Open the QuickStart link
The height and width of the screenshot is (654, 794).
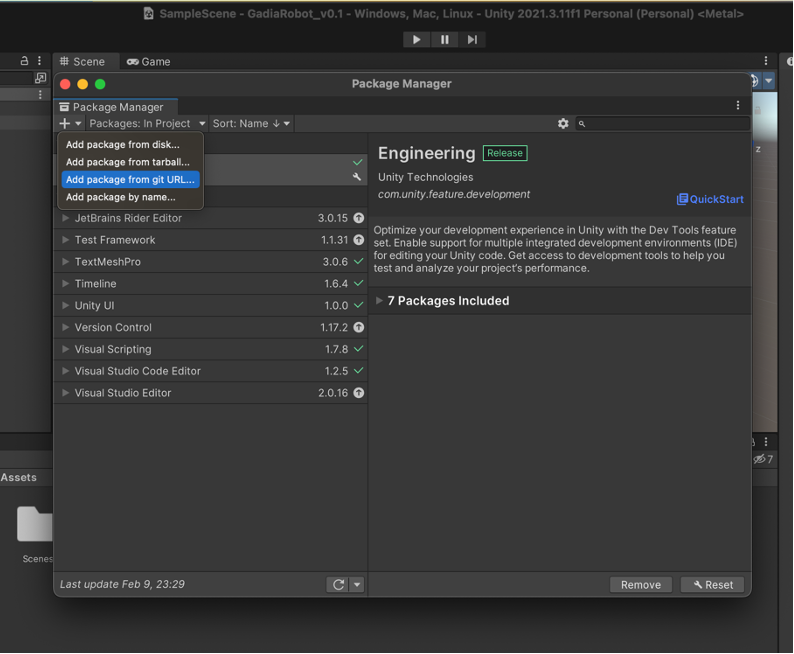coord(710,199)
